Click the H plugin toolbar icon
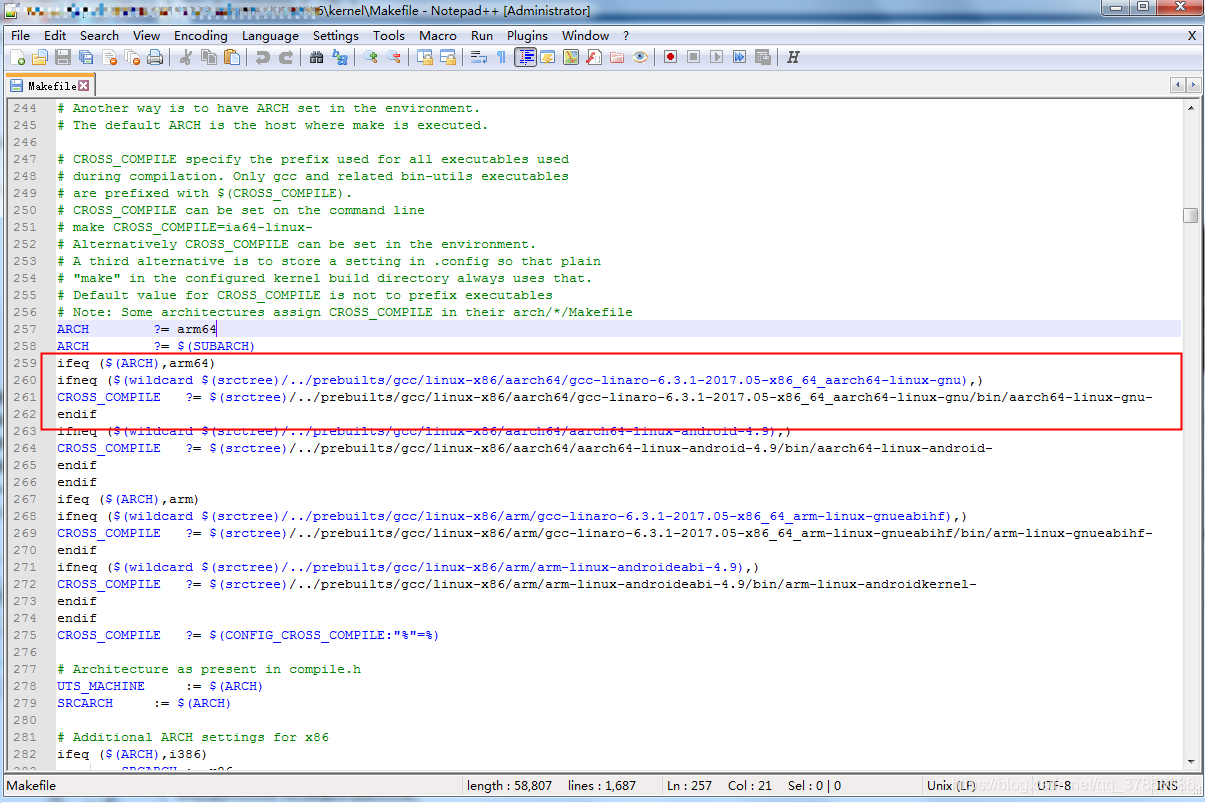 point(793,57)
